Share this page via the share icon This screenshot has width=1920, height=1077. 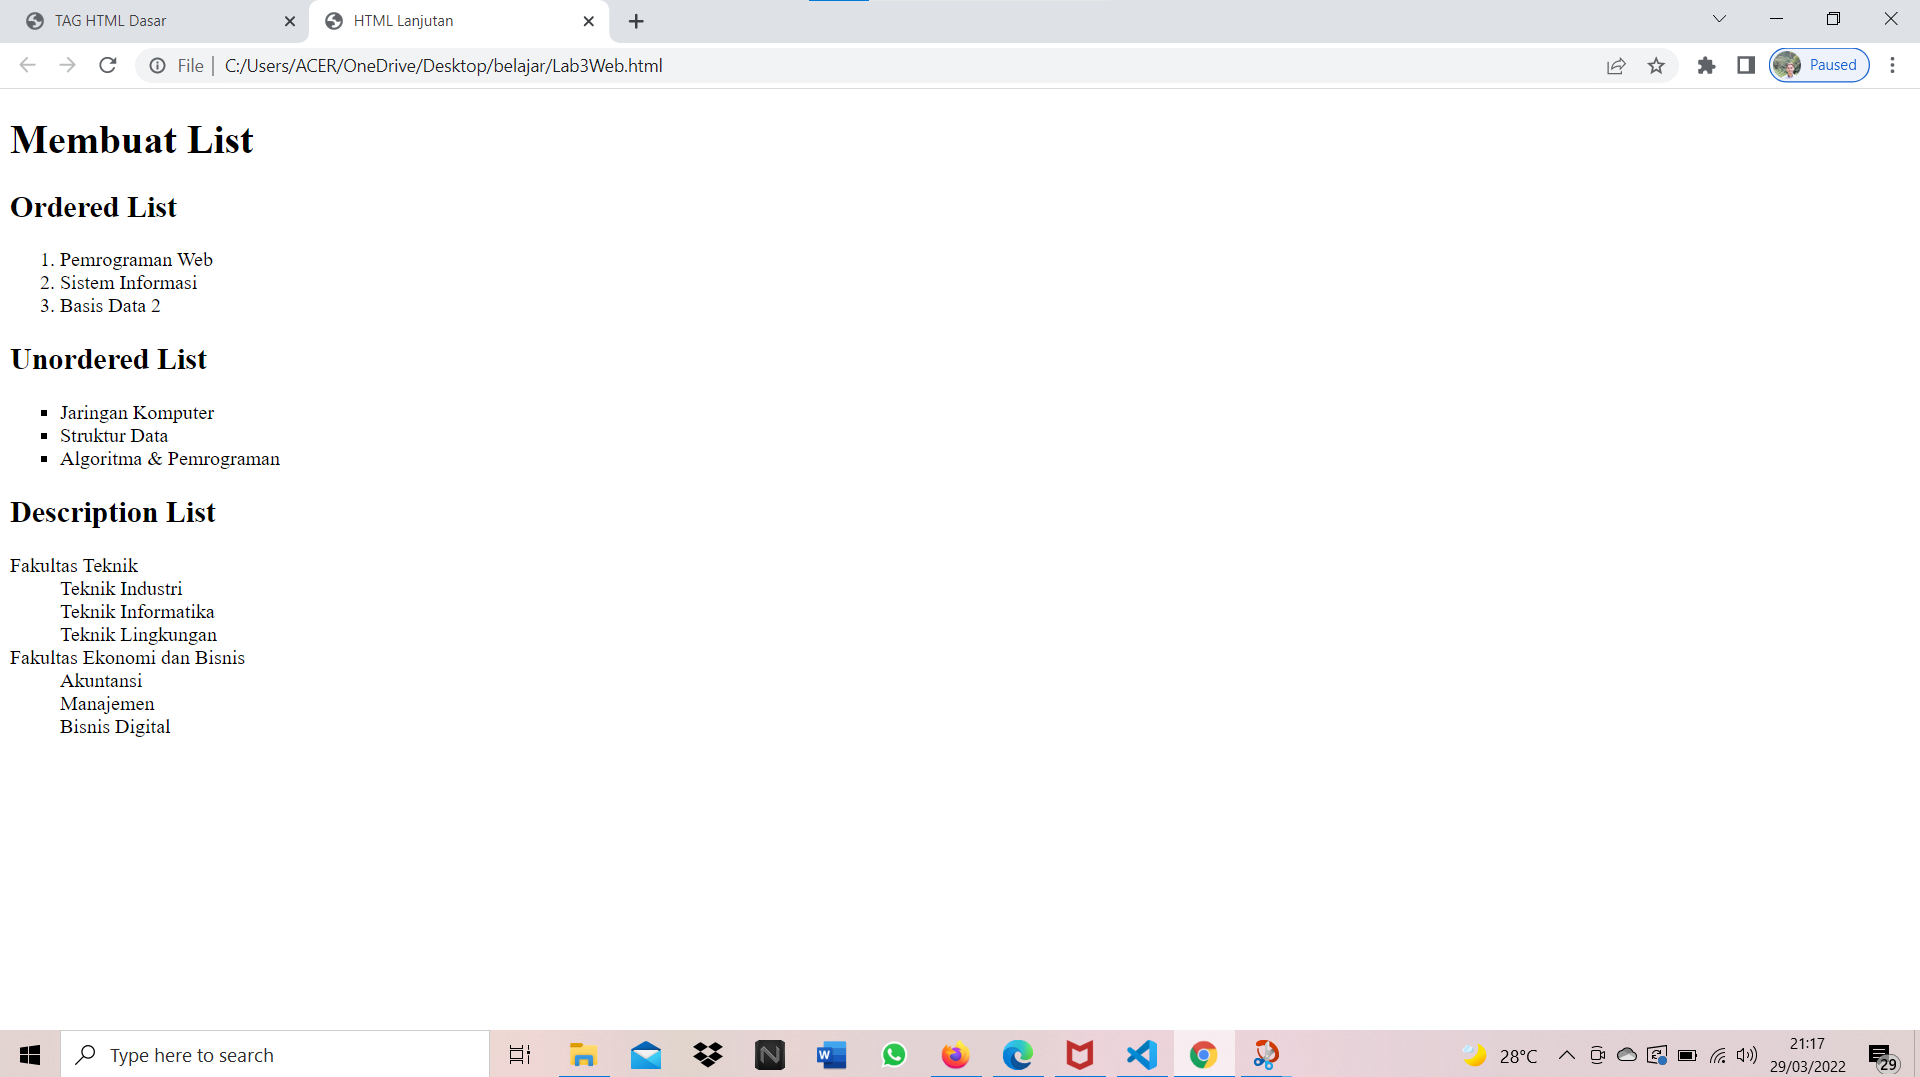1617,65
